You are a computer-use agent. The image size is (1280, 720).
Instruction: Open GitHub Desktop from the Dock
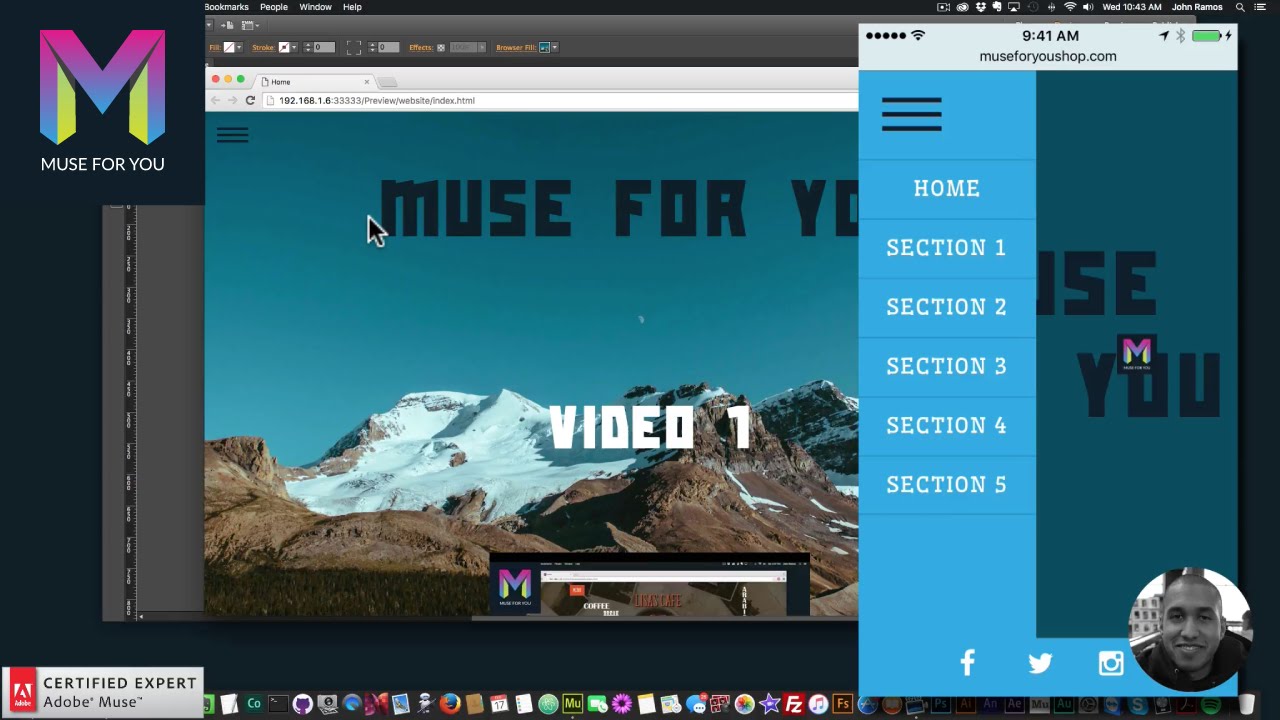point(303,704)
